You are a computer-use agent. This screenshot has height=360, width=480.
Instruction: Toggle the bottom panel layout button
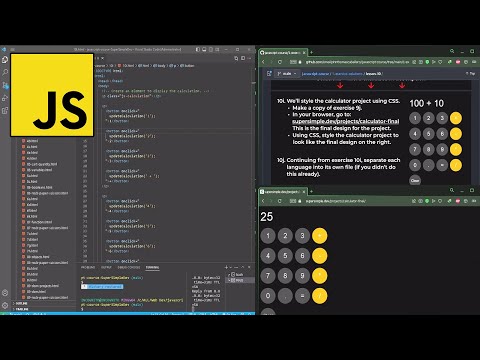coord(204,50)
